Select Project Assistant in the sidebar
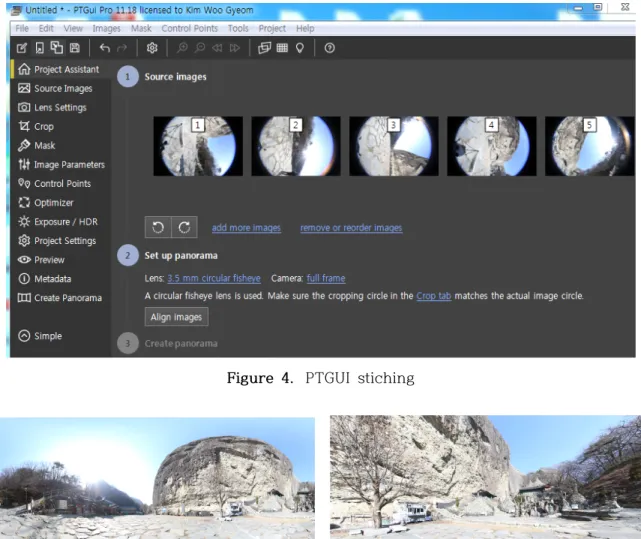Viewport: 641px width, 539px height. point(61,70)
